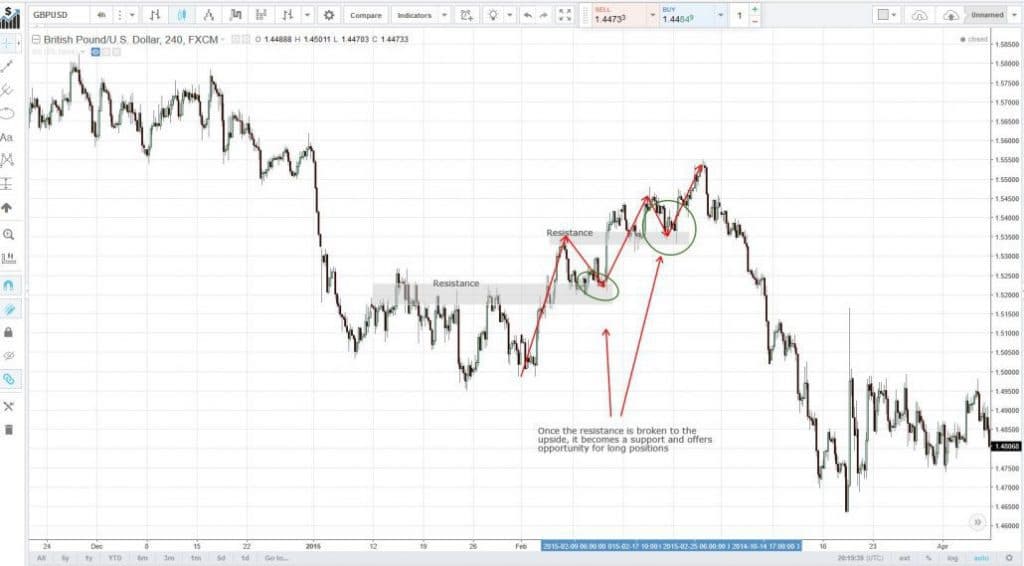Open the 4h timeframe interval dropdown
The image size is (1024, 566).
coord(103,15)
